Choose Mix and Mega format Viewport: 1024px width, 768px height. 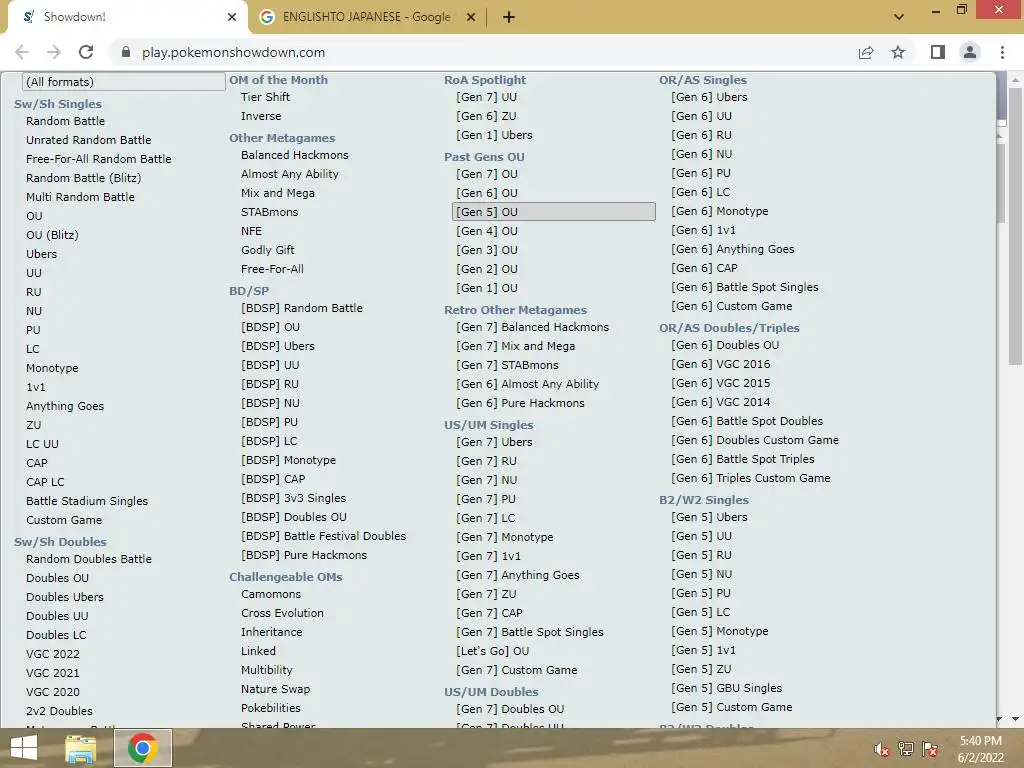pyautogui.click(x=278, y=193)
